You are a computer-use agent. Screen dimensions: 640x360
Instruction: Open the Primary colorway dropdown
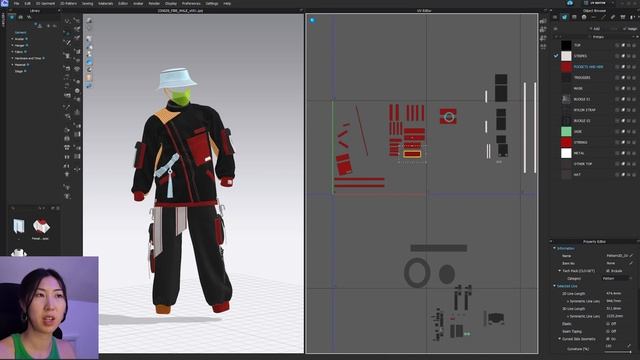(x=598, y=37)
